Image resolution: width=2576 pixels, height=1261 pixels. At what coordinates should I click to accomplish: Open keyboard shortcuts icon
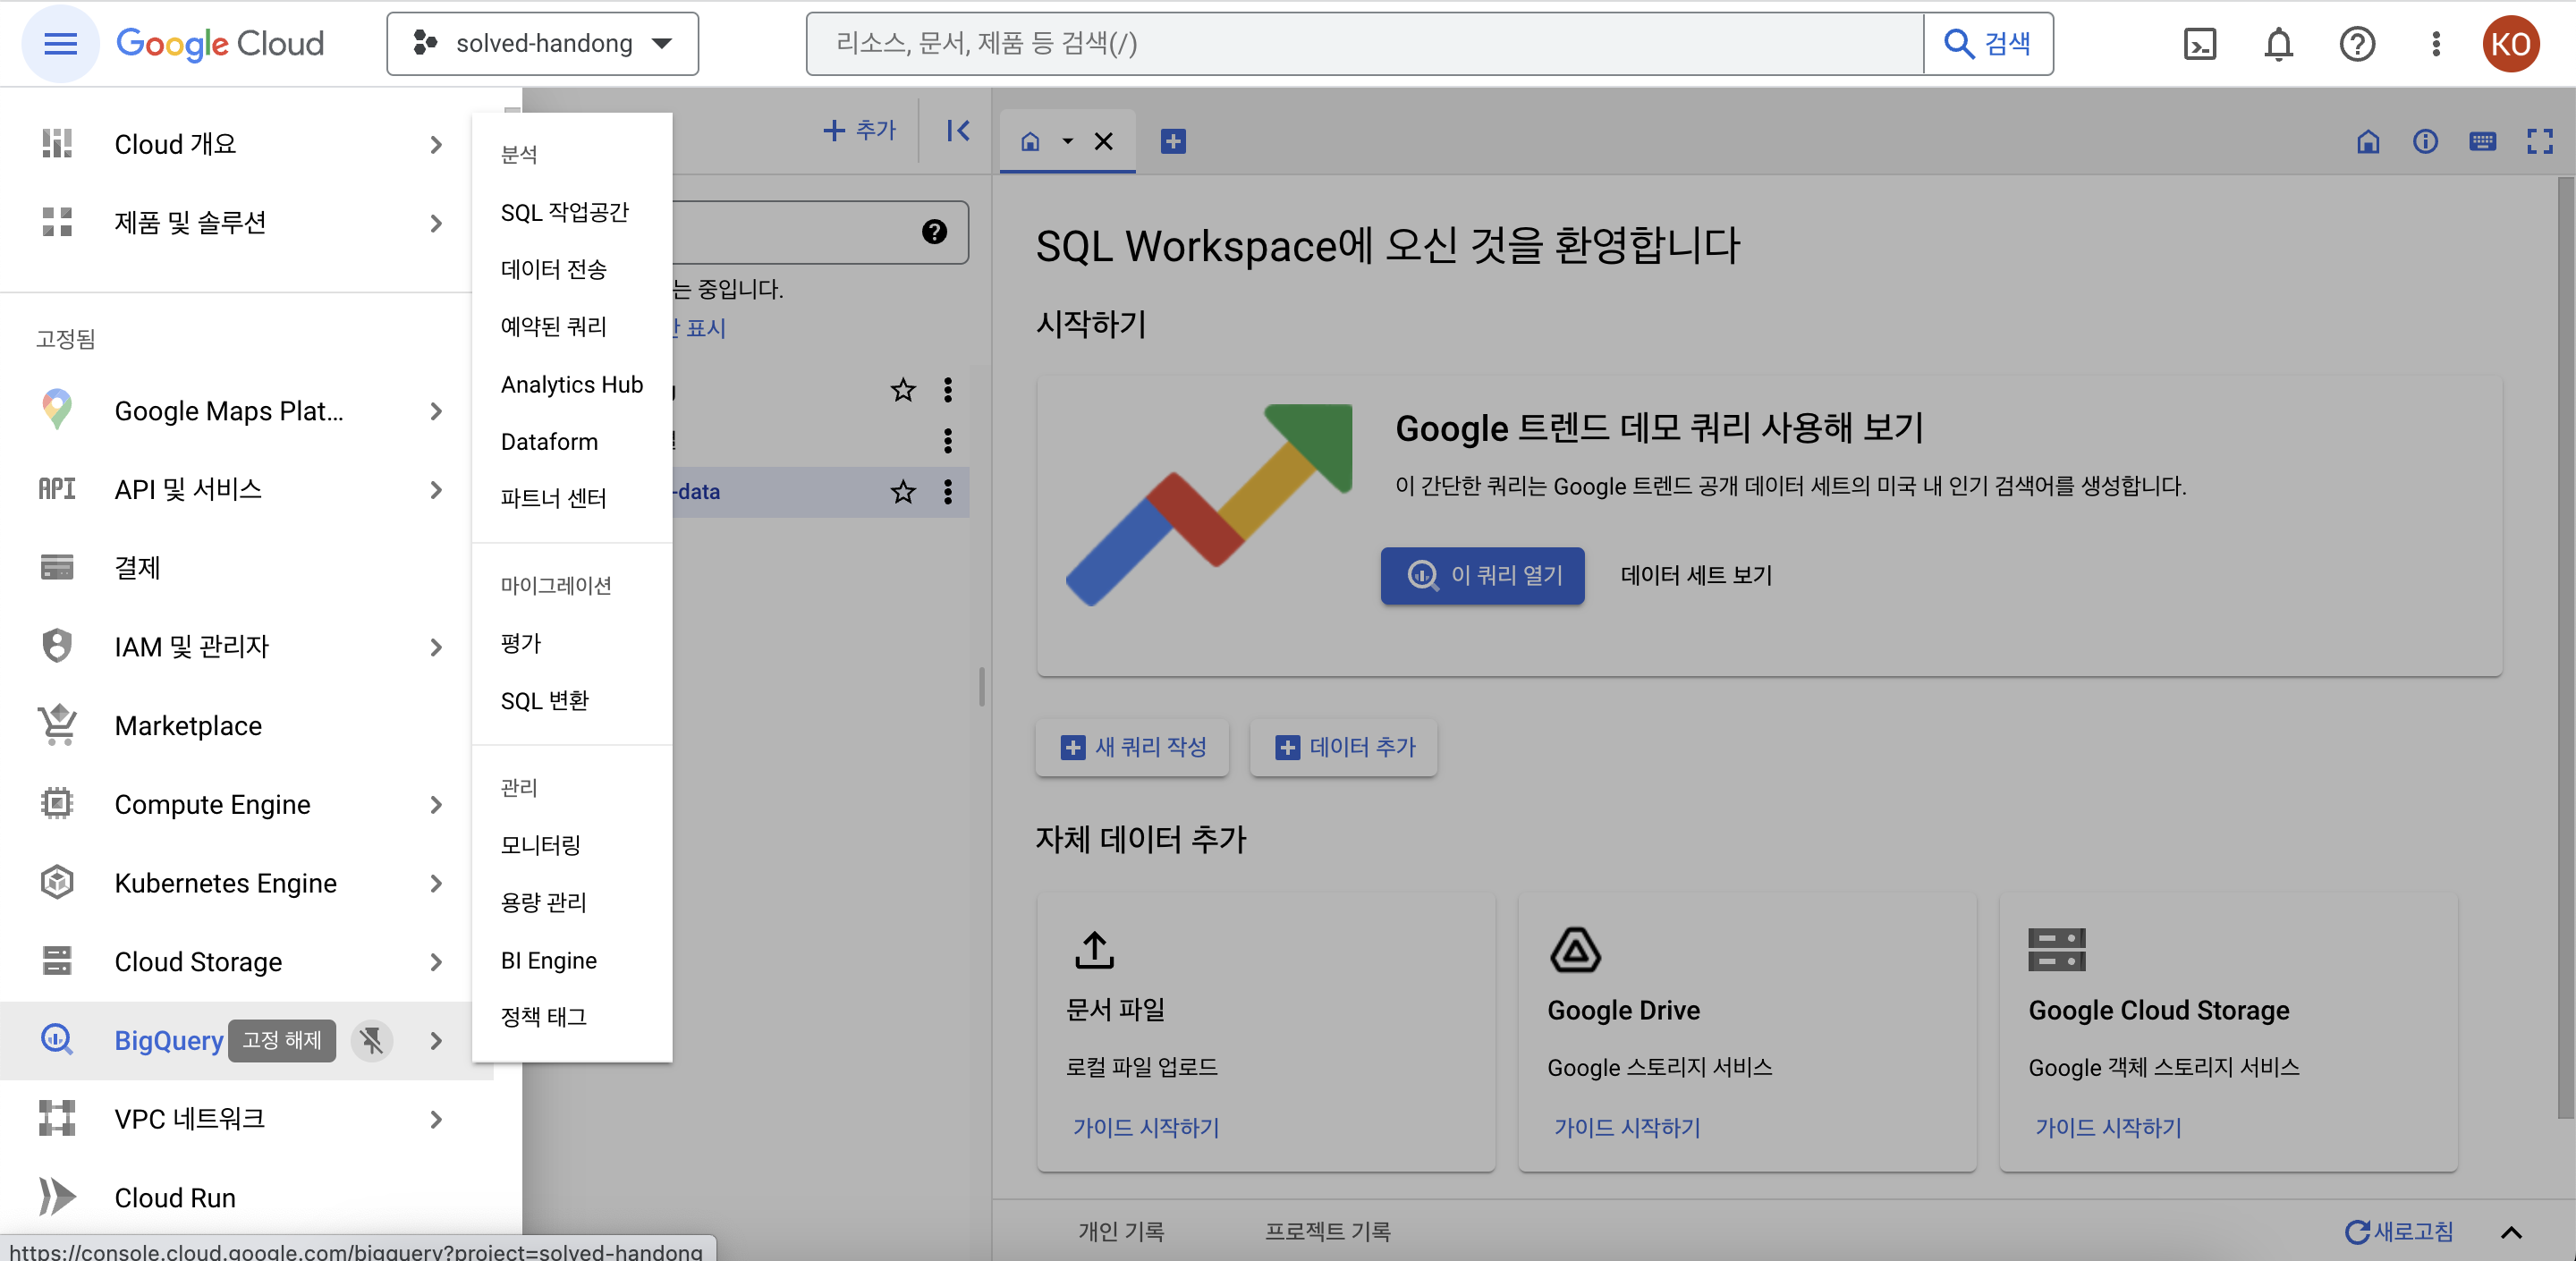(x=2482, y=142)
